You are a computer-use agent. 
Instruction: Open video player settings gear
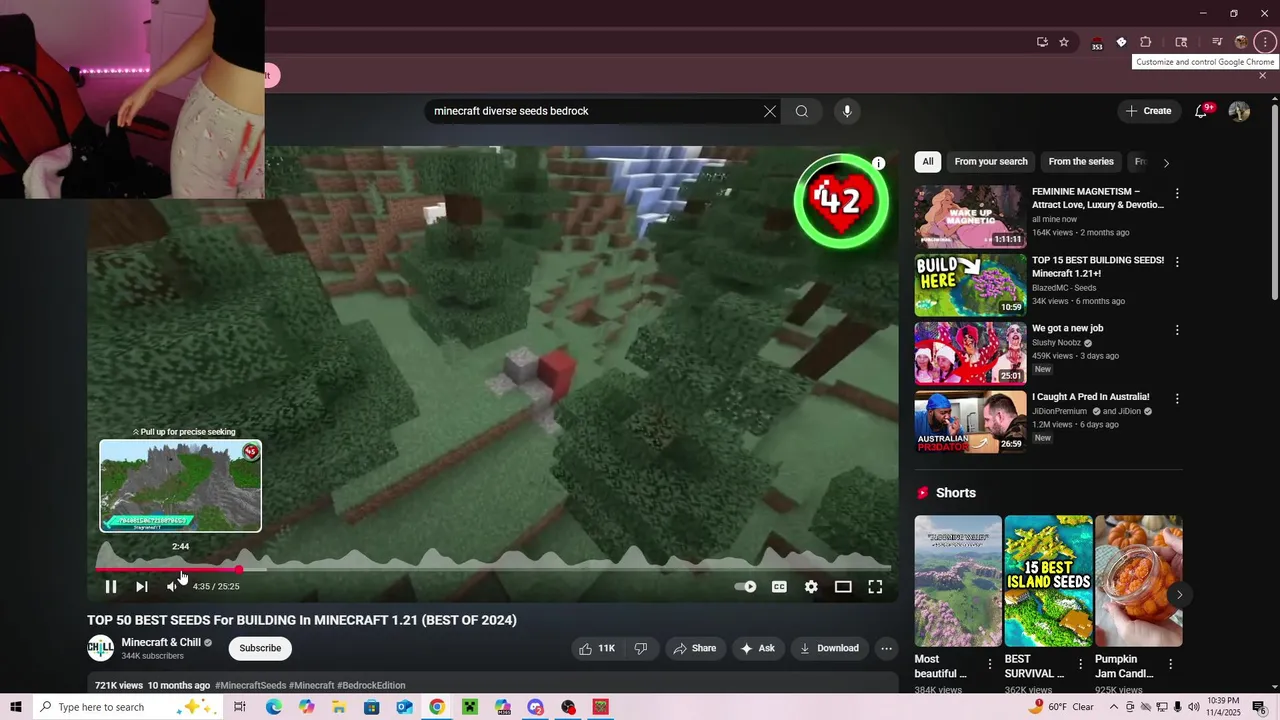click(x=811, y=587)
